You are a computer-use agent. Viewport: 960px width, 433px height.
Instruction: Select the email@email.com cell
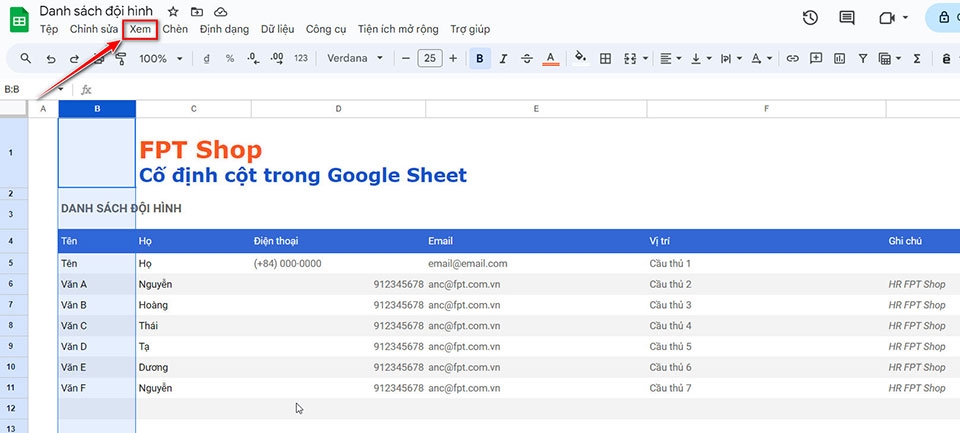[x=536, y=263]
